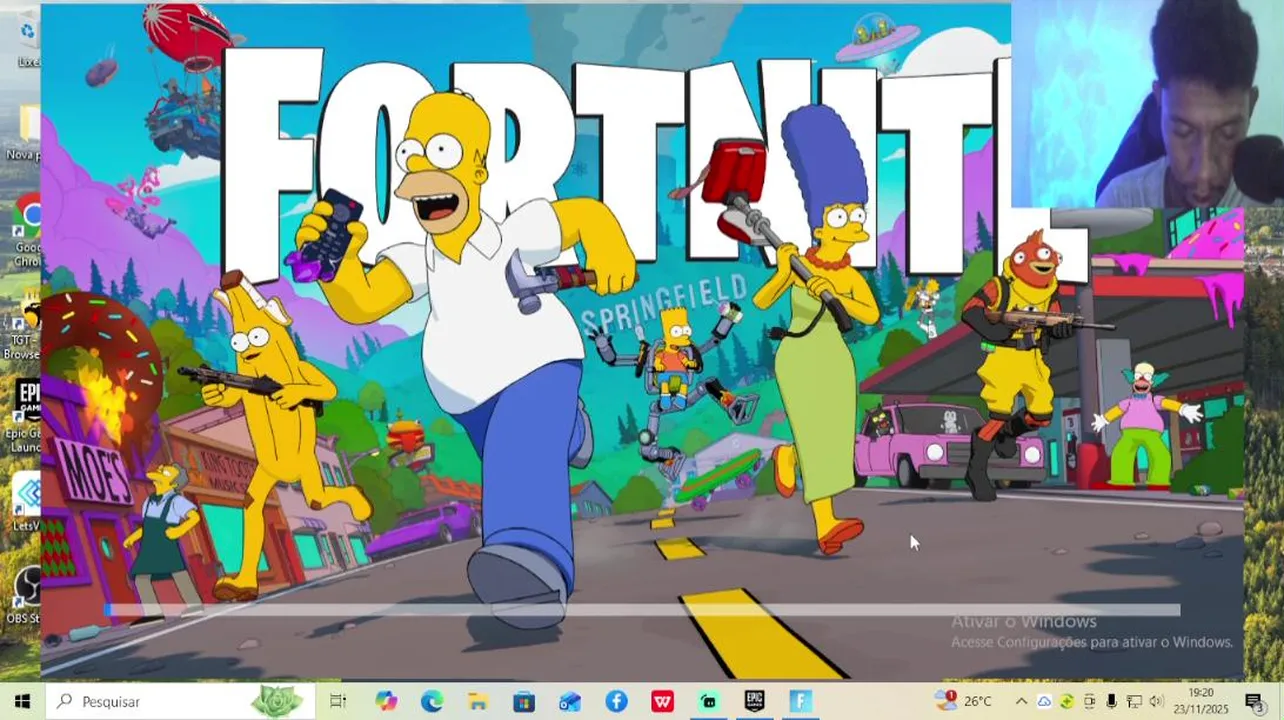Open Facebook from the taskbar
Screen dimensions: 1284x720
(616, 701)
